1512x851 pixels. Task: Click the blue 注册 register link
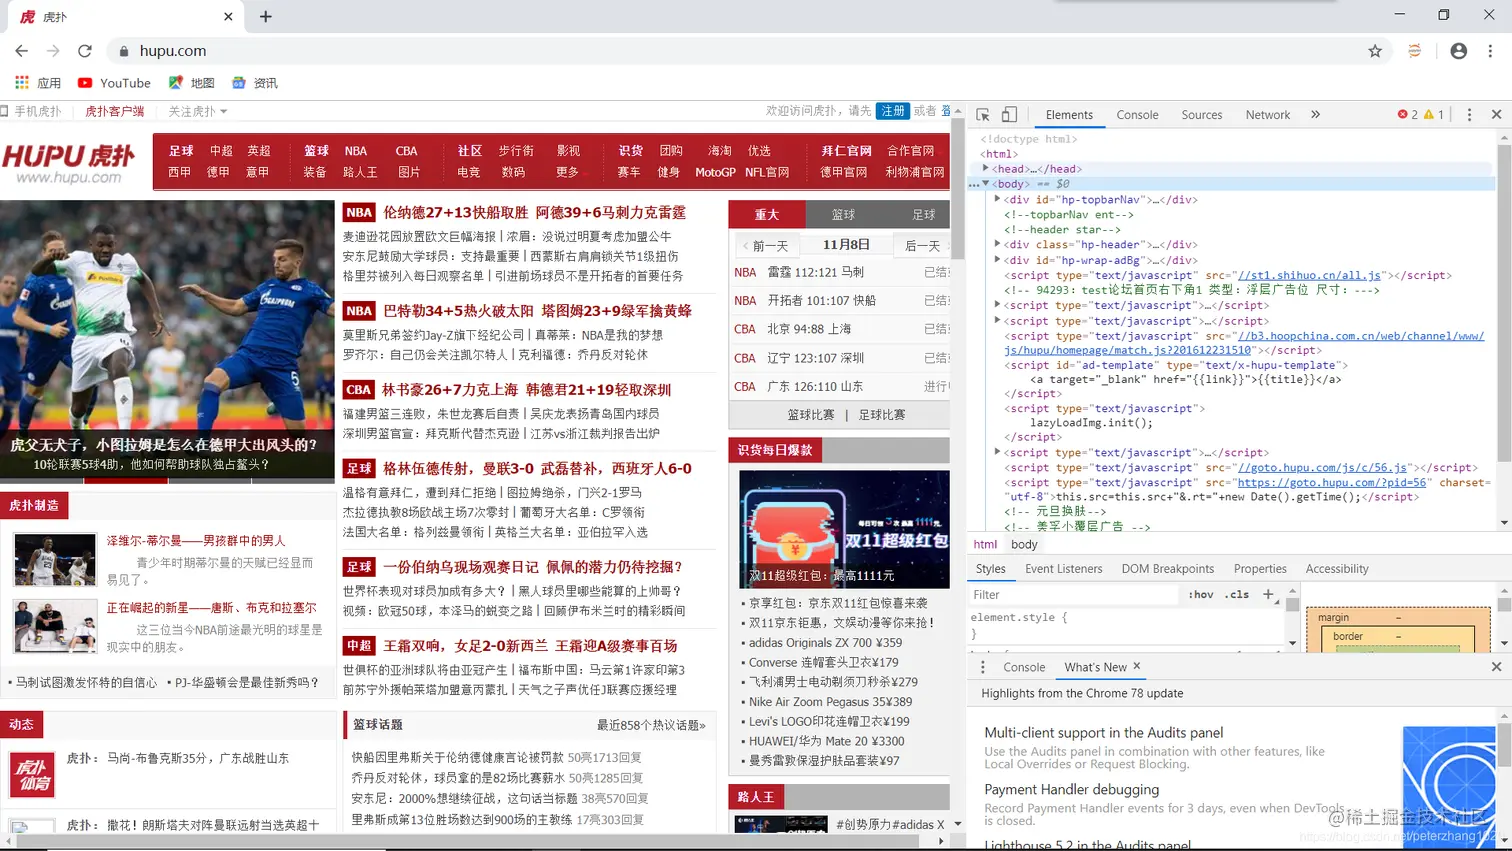pyautogui.click(x=892, y=111)
